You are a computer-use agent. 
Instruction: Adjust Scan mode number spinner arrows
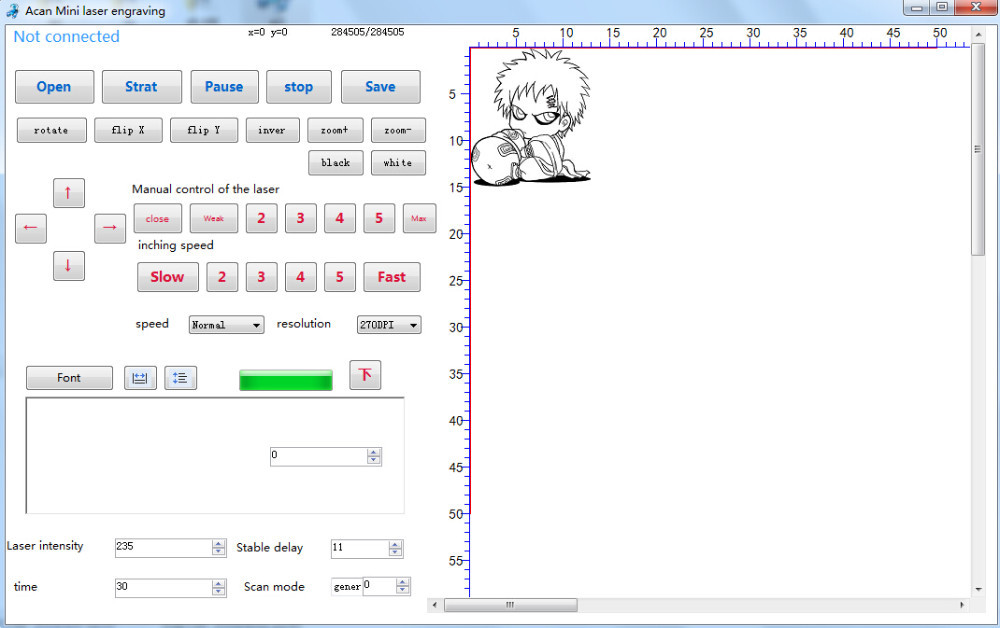402,586
